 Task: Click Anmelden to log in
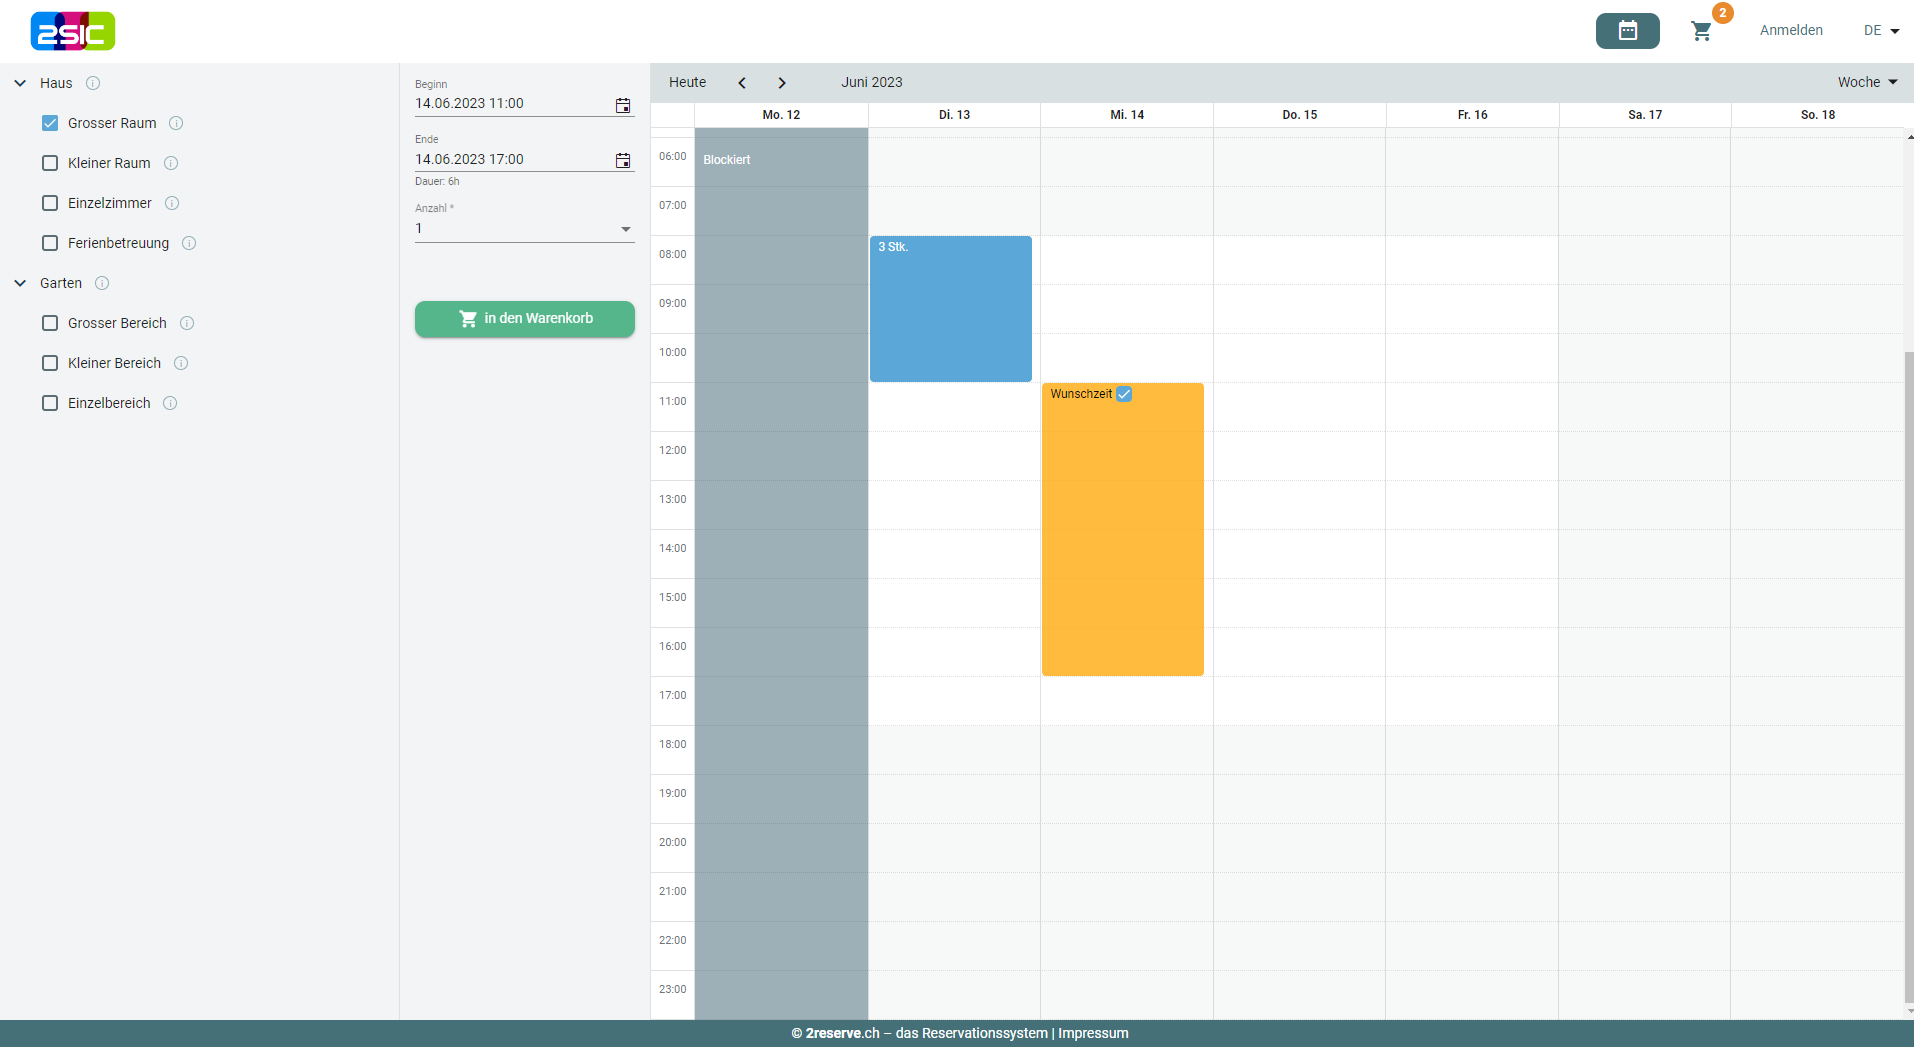1790,31
